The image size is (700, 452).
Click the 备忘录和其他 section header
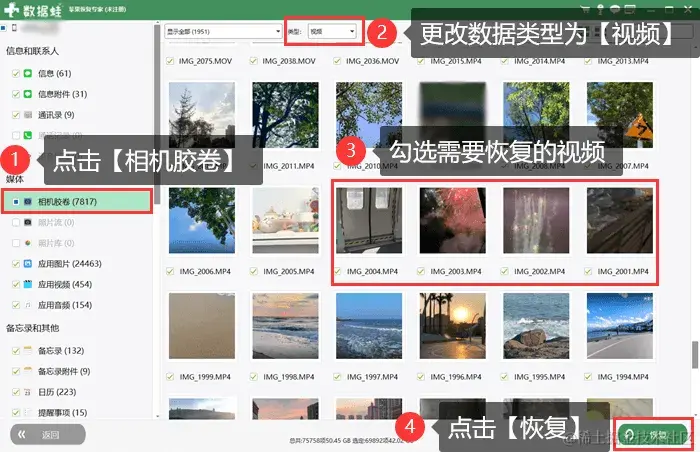(x=32, y=328)
